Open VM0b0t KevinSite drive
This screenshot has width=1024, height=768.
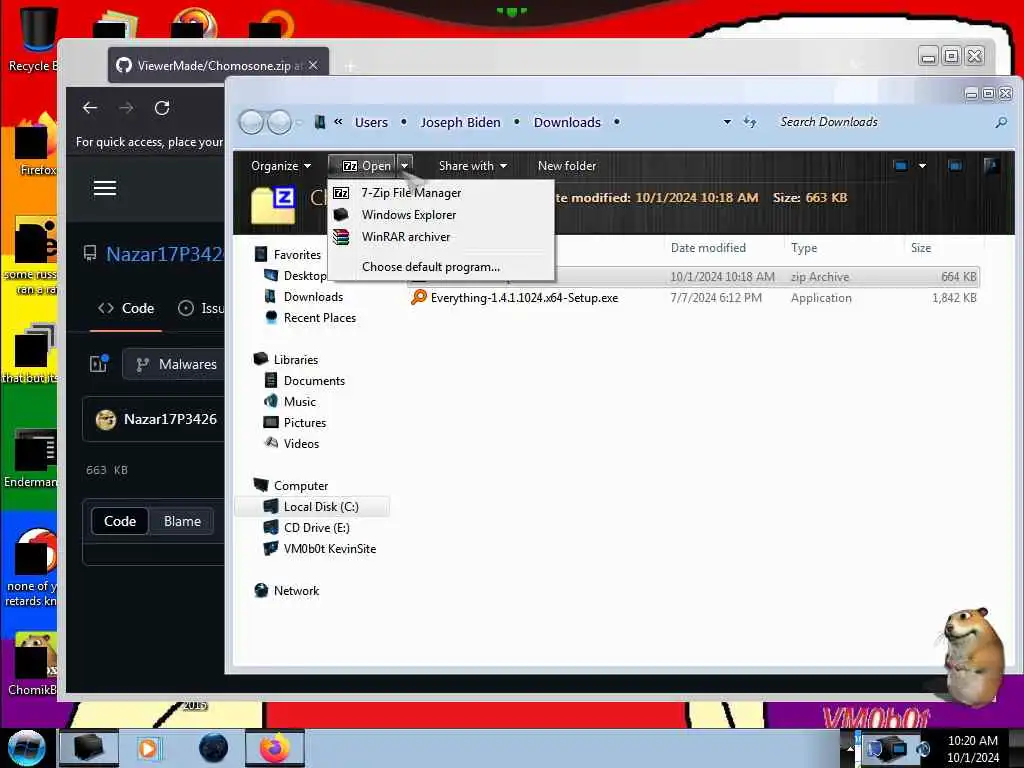(x=330, y=549)
